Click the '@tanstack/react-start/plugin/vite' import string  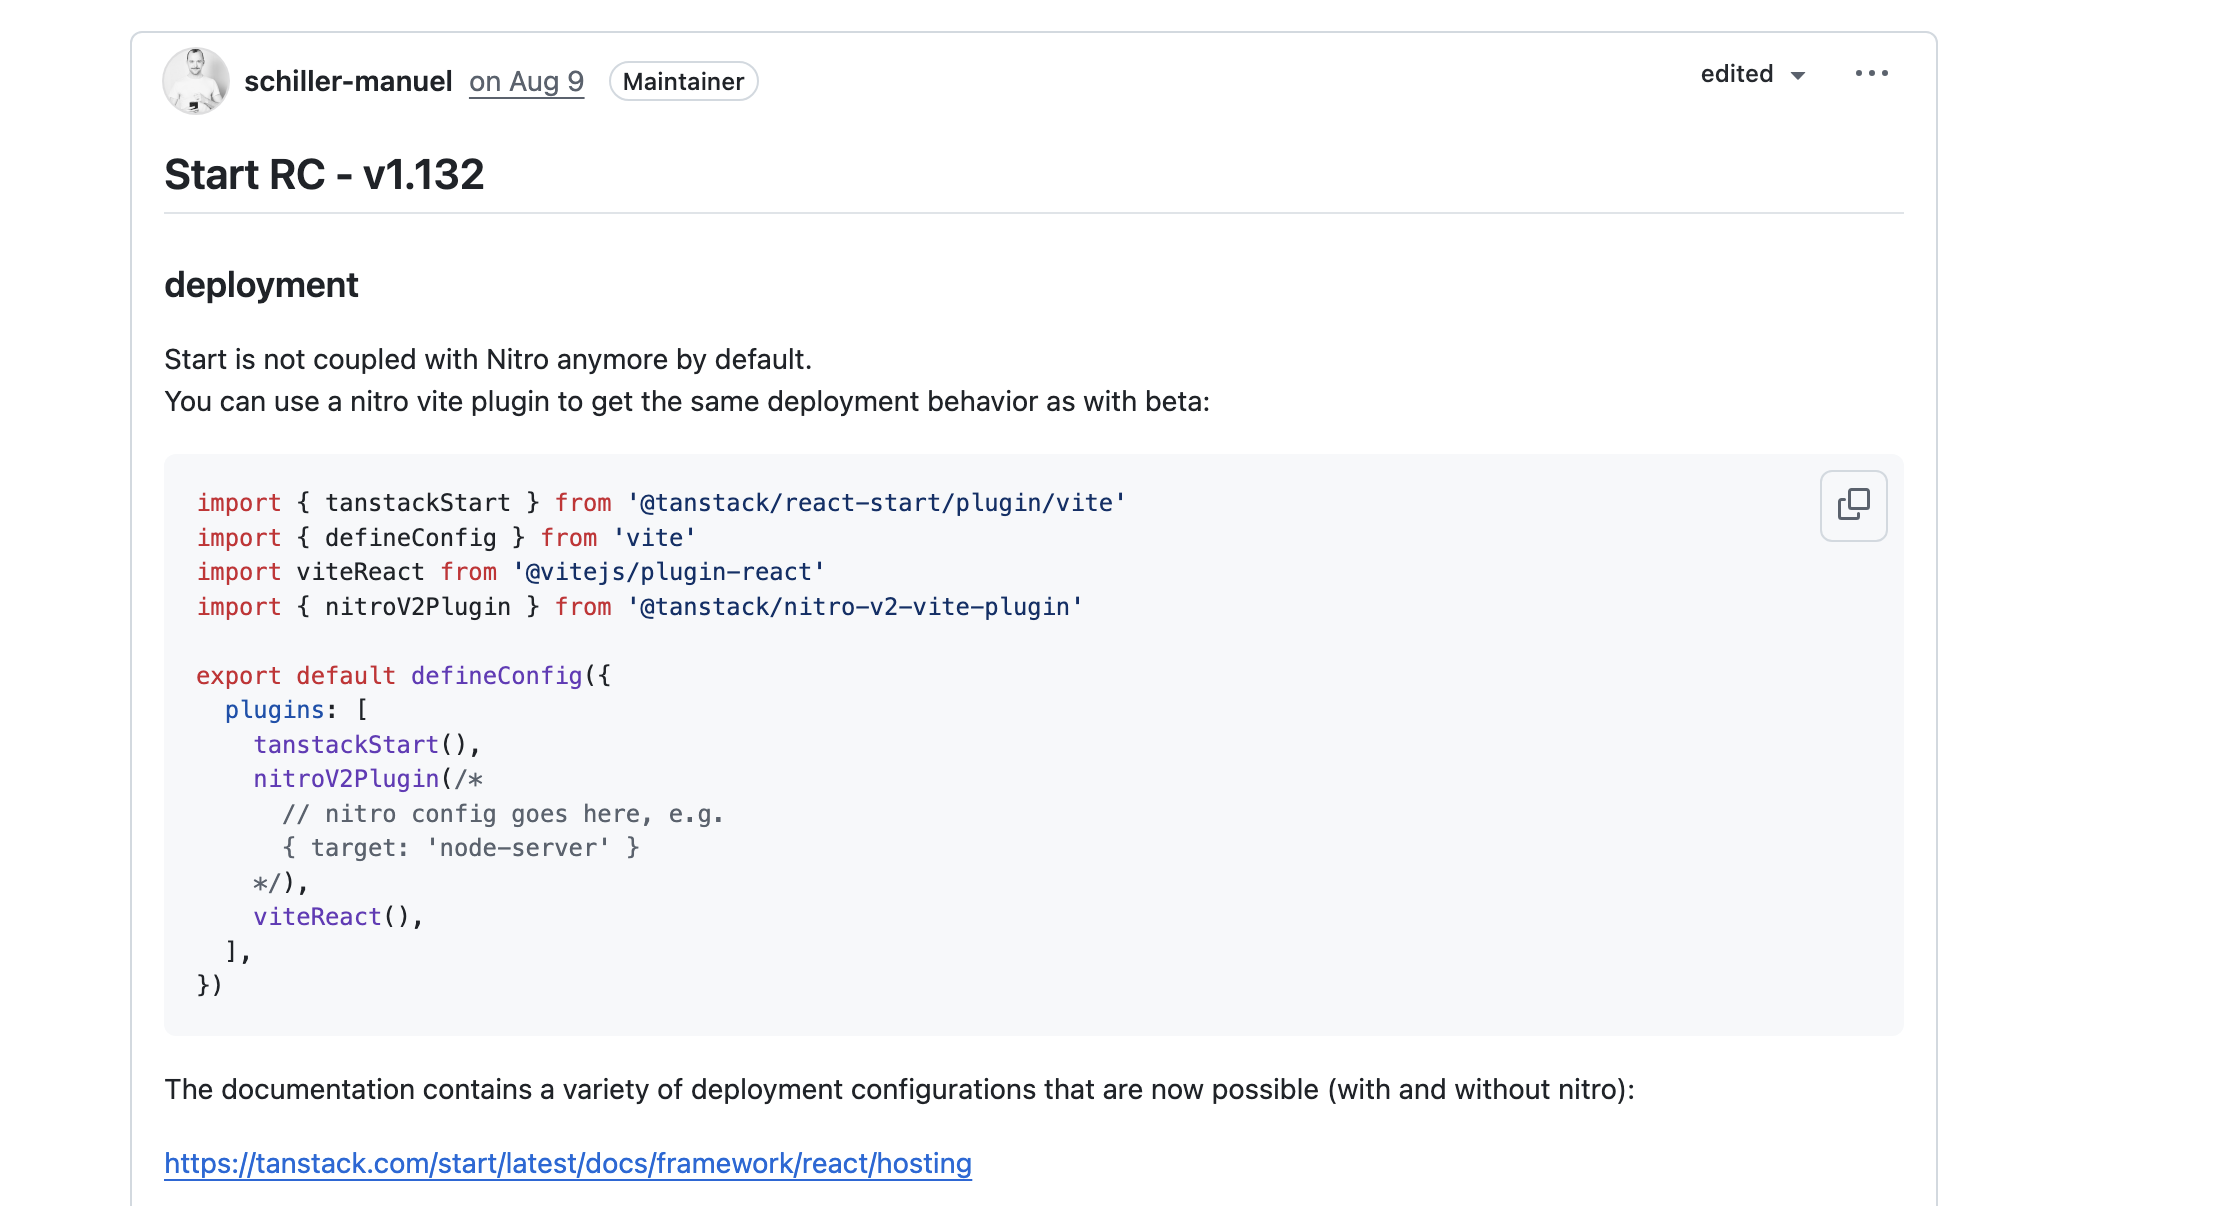tap(876, 503)
